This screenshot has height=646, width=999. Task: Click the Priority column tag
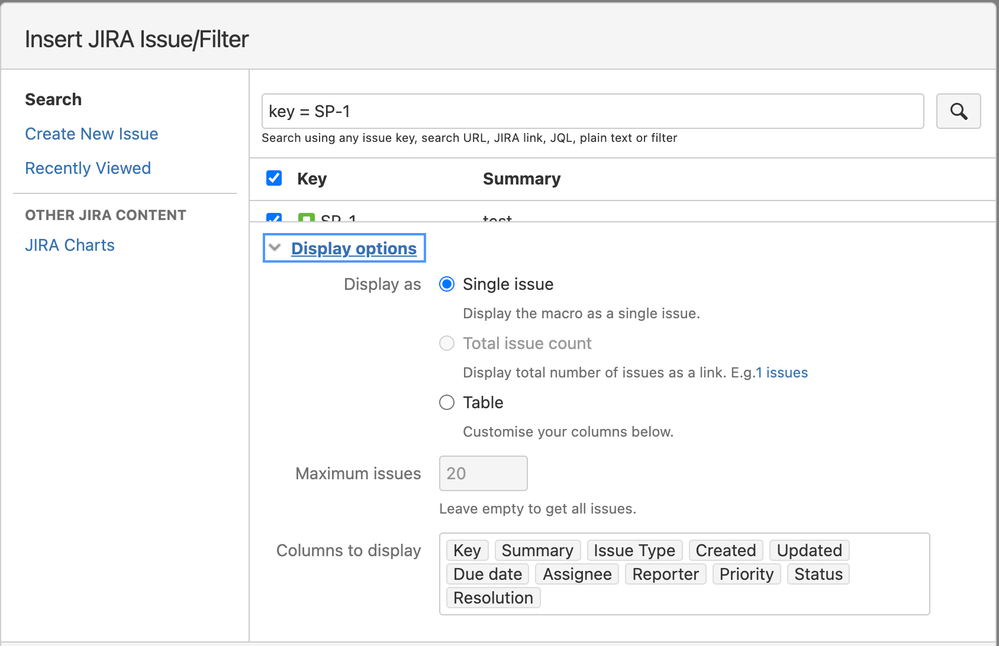[x=747, y=574]
